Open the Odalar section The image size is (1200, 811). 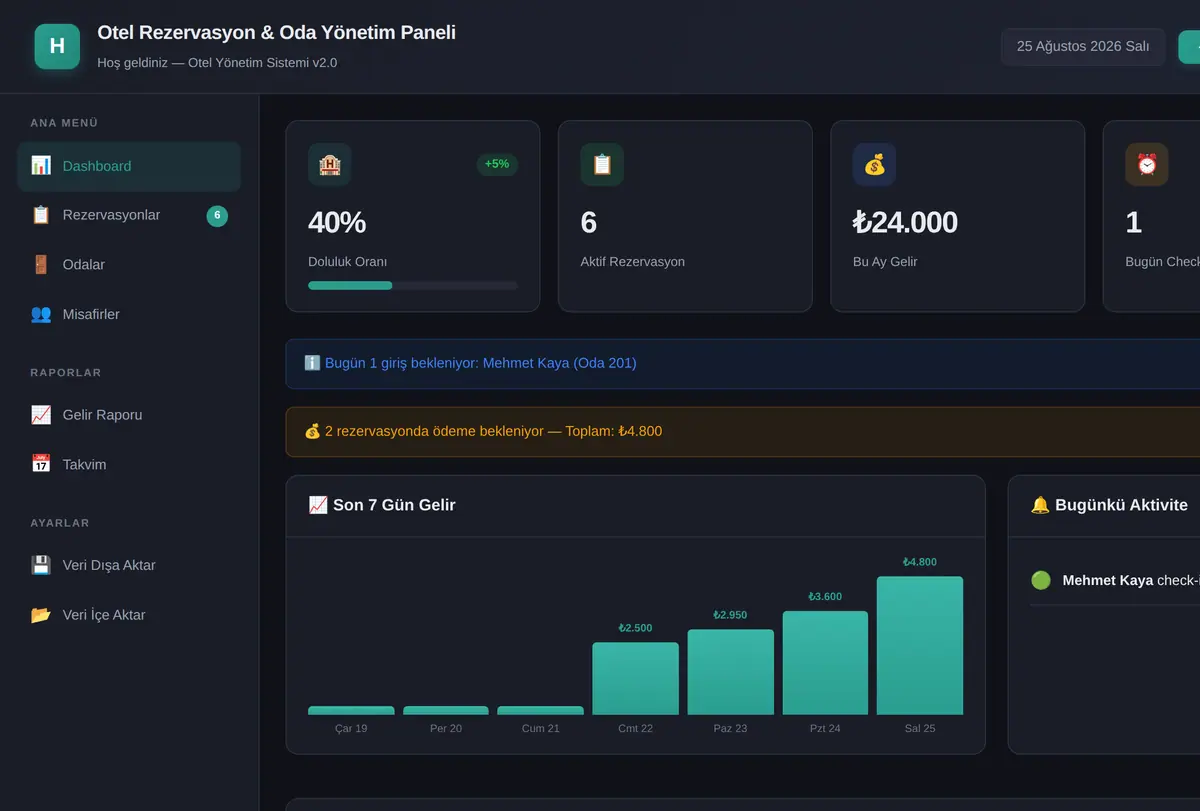point(129,265)
